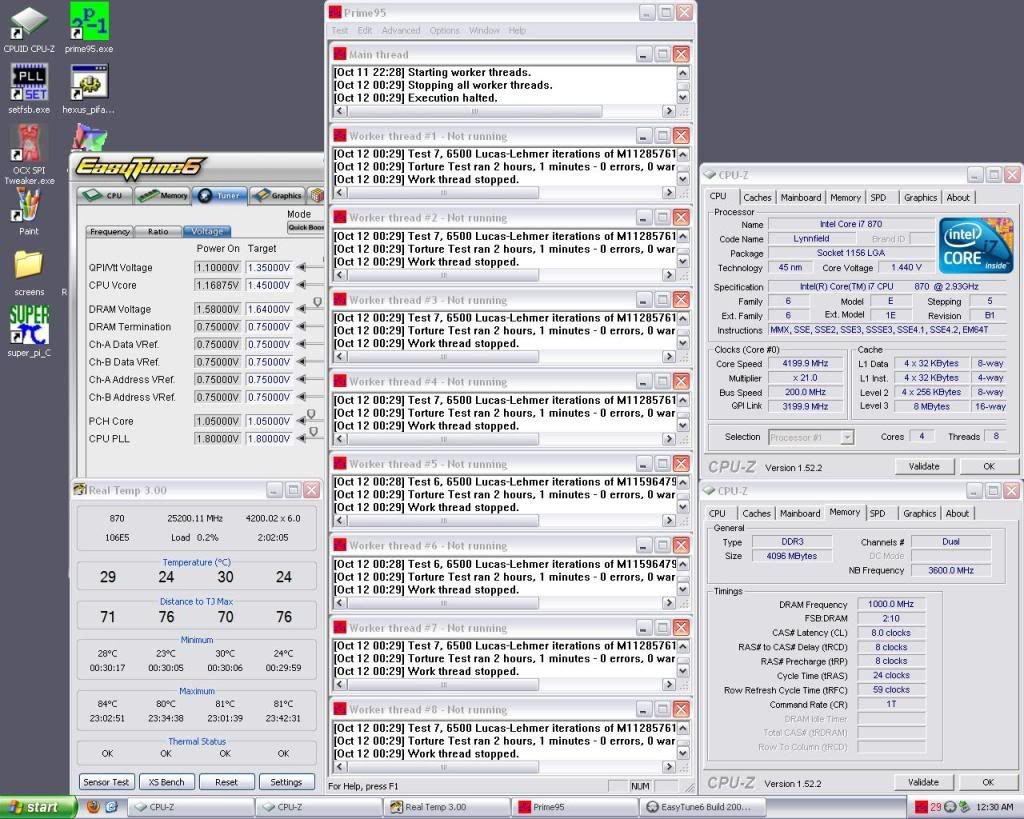1024x819 pixels.
Task: Open EasyTune6 Graphics tab
Action: [x=278, y=195]
